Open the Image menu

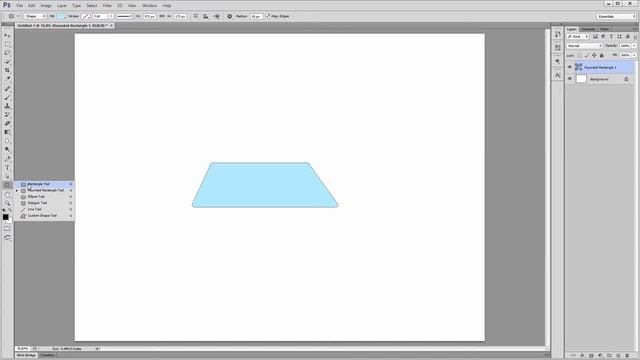coord(46,6)
